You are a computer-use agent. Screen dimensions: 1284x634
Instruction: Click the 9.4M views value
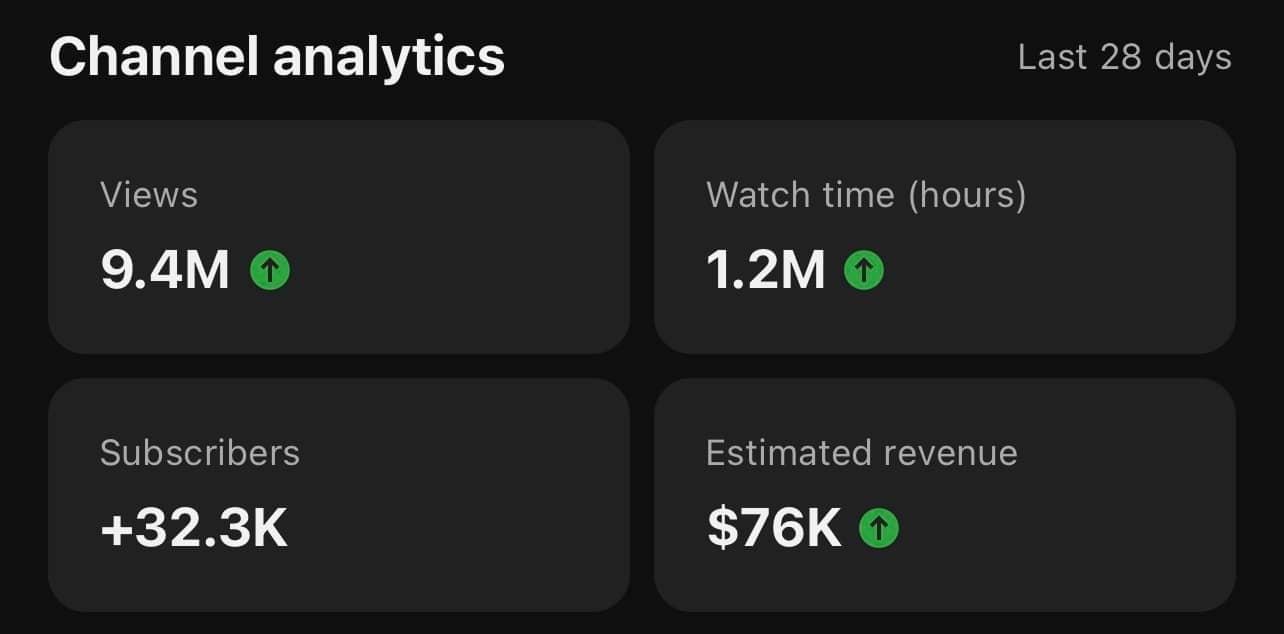click(x=165, y=269)
